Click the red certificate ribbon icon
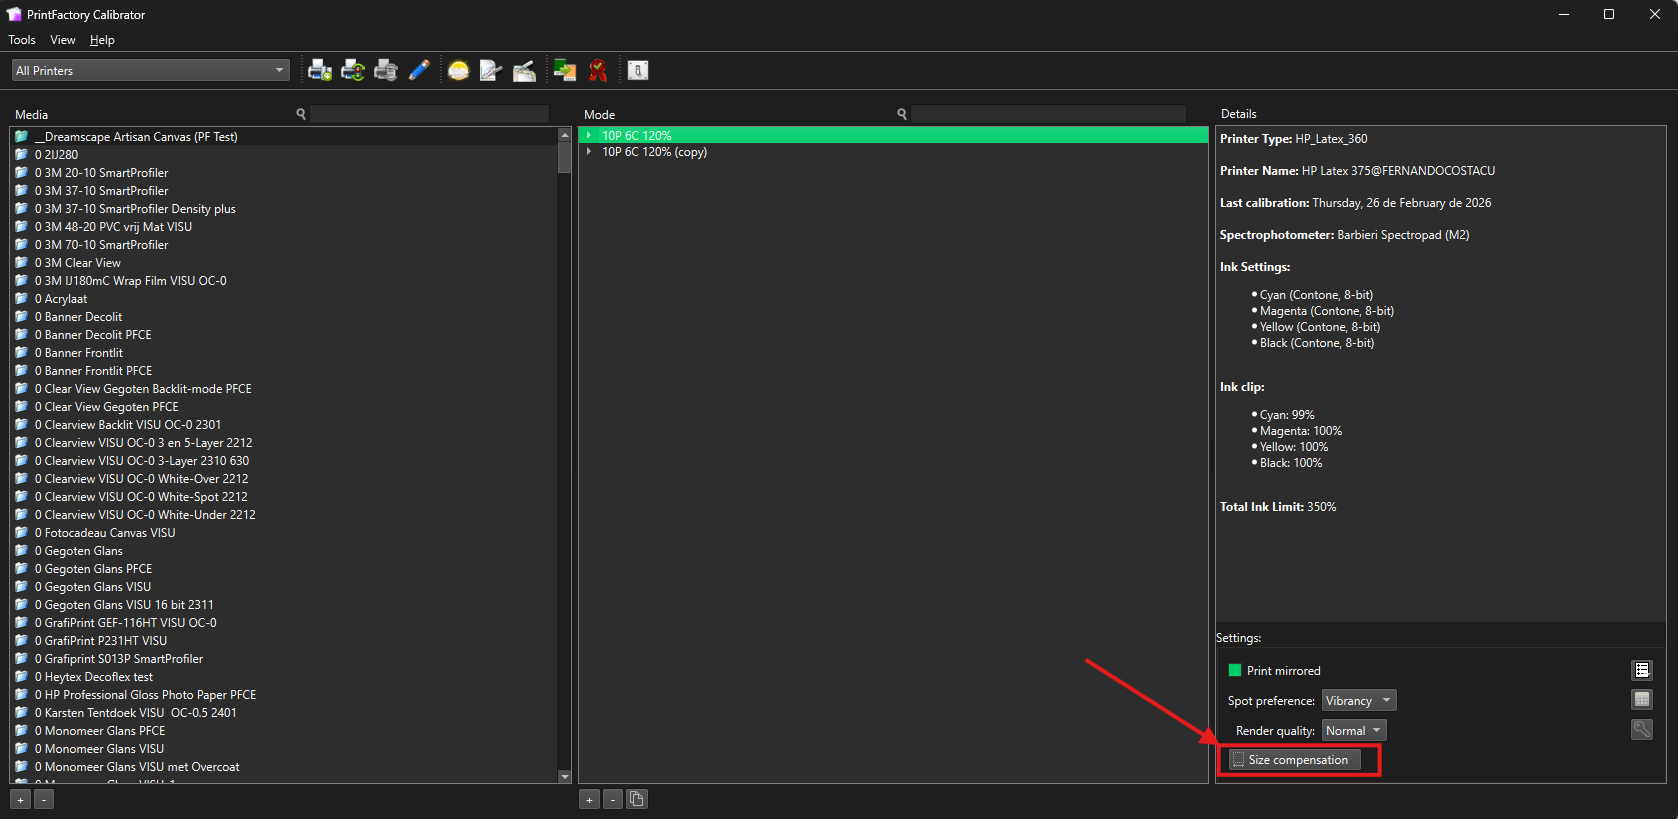The height and width of the screenshot is (819, 1678). click(x=598, y=70)
